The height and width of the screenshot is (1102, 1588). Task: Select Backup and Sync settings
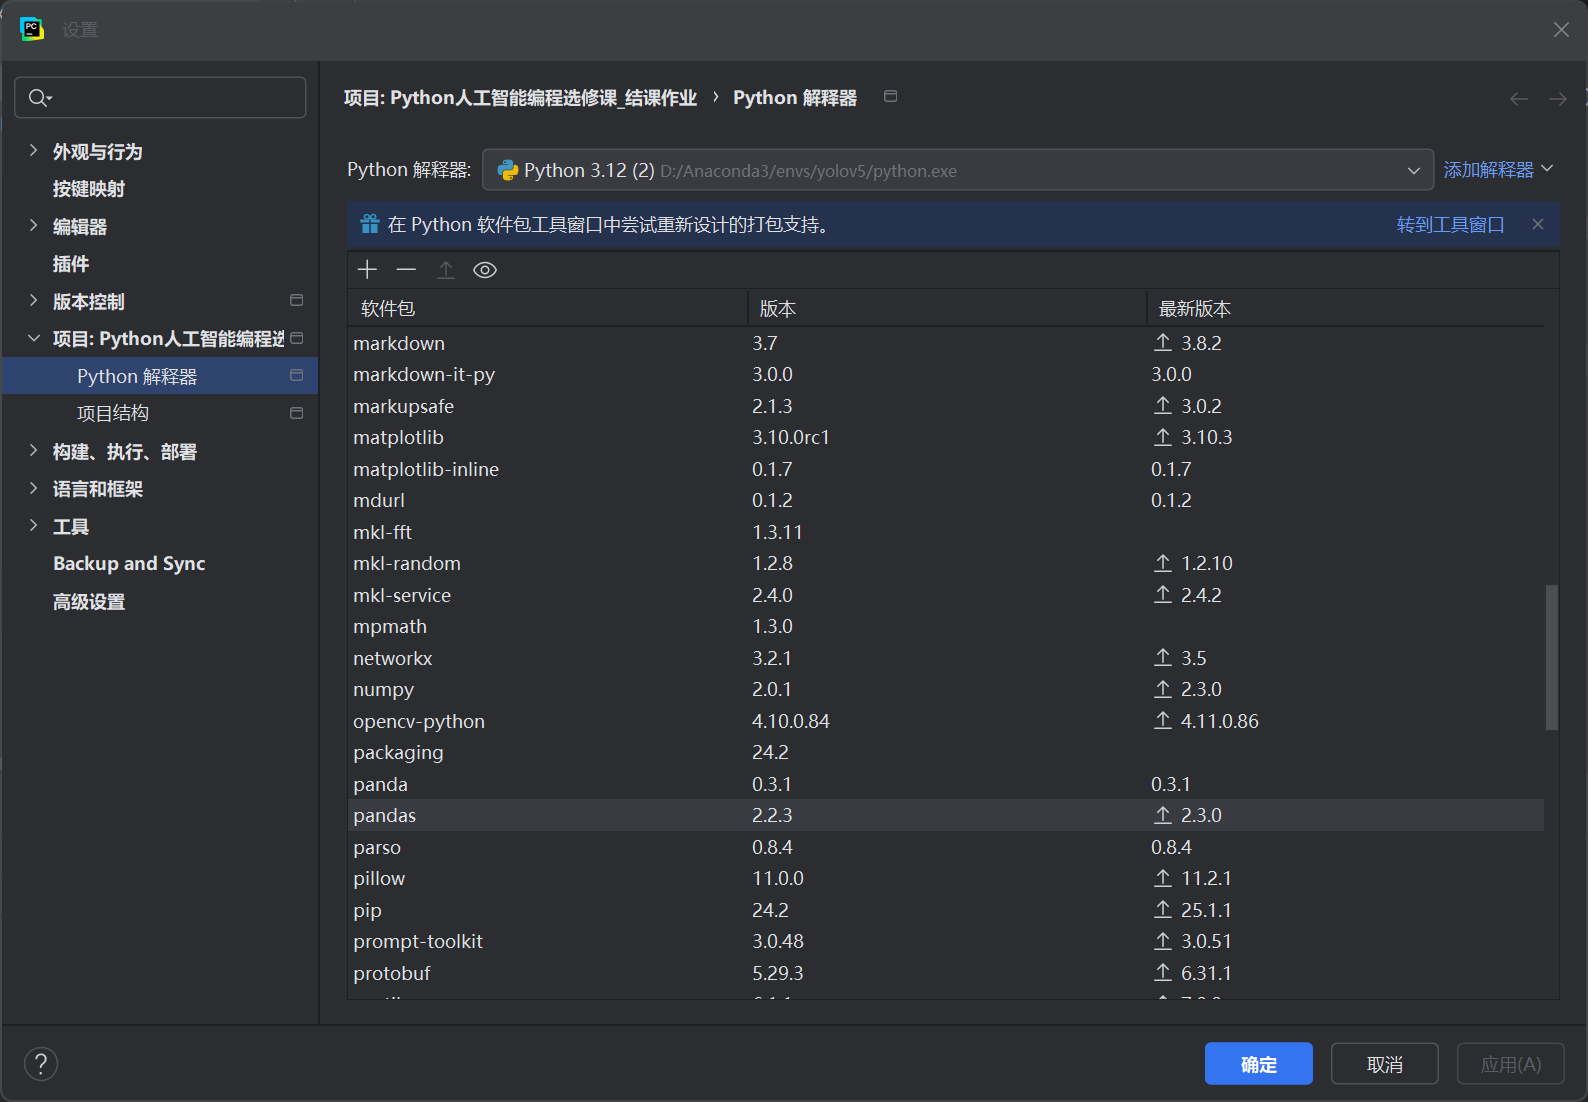point(129,564)
